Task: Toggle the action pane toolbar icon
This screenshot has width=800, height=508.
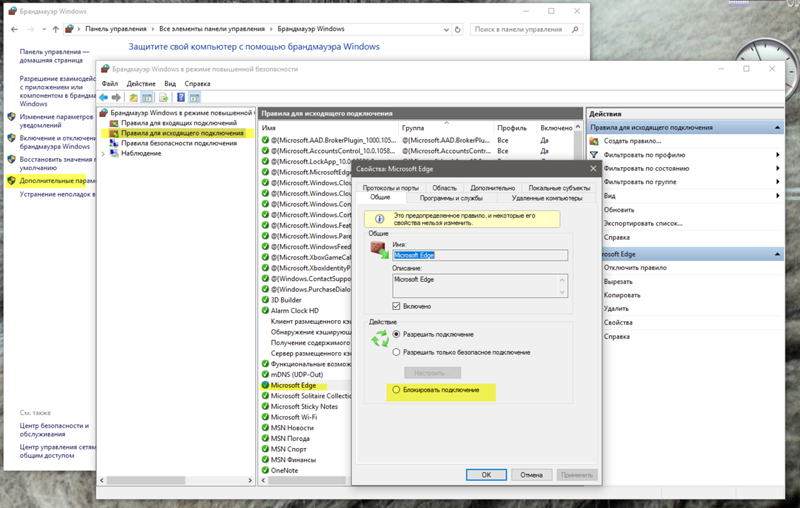Action: tap(194, 97)
